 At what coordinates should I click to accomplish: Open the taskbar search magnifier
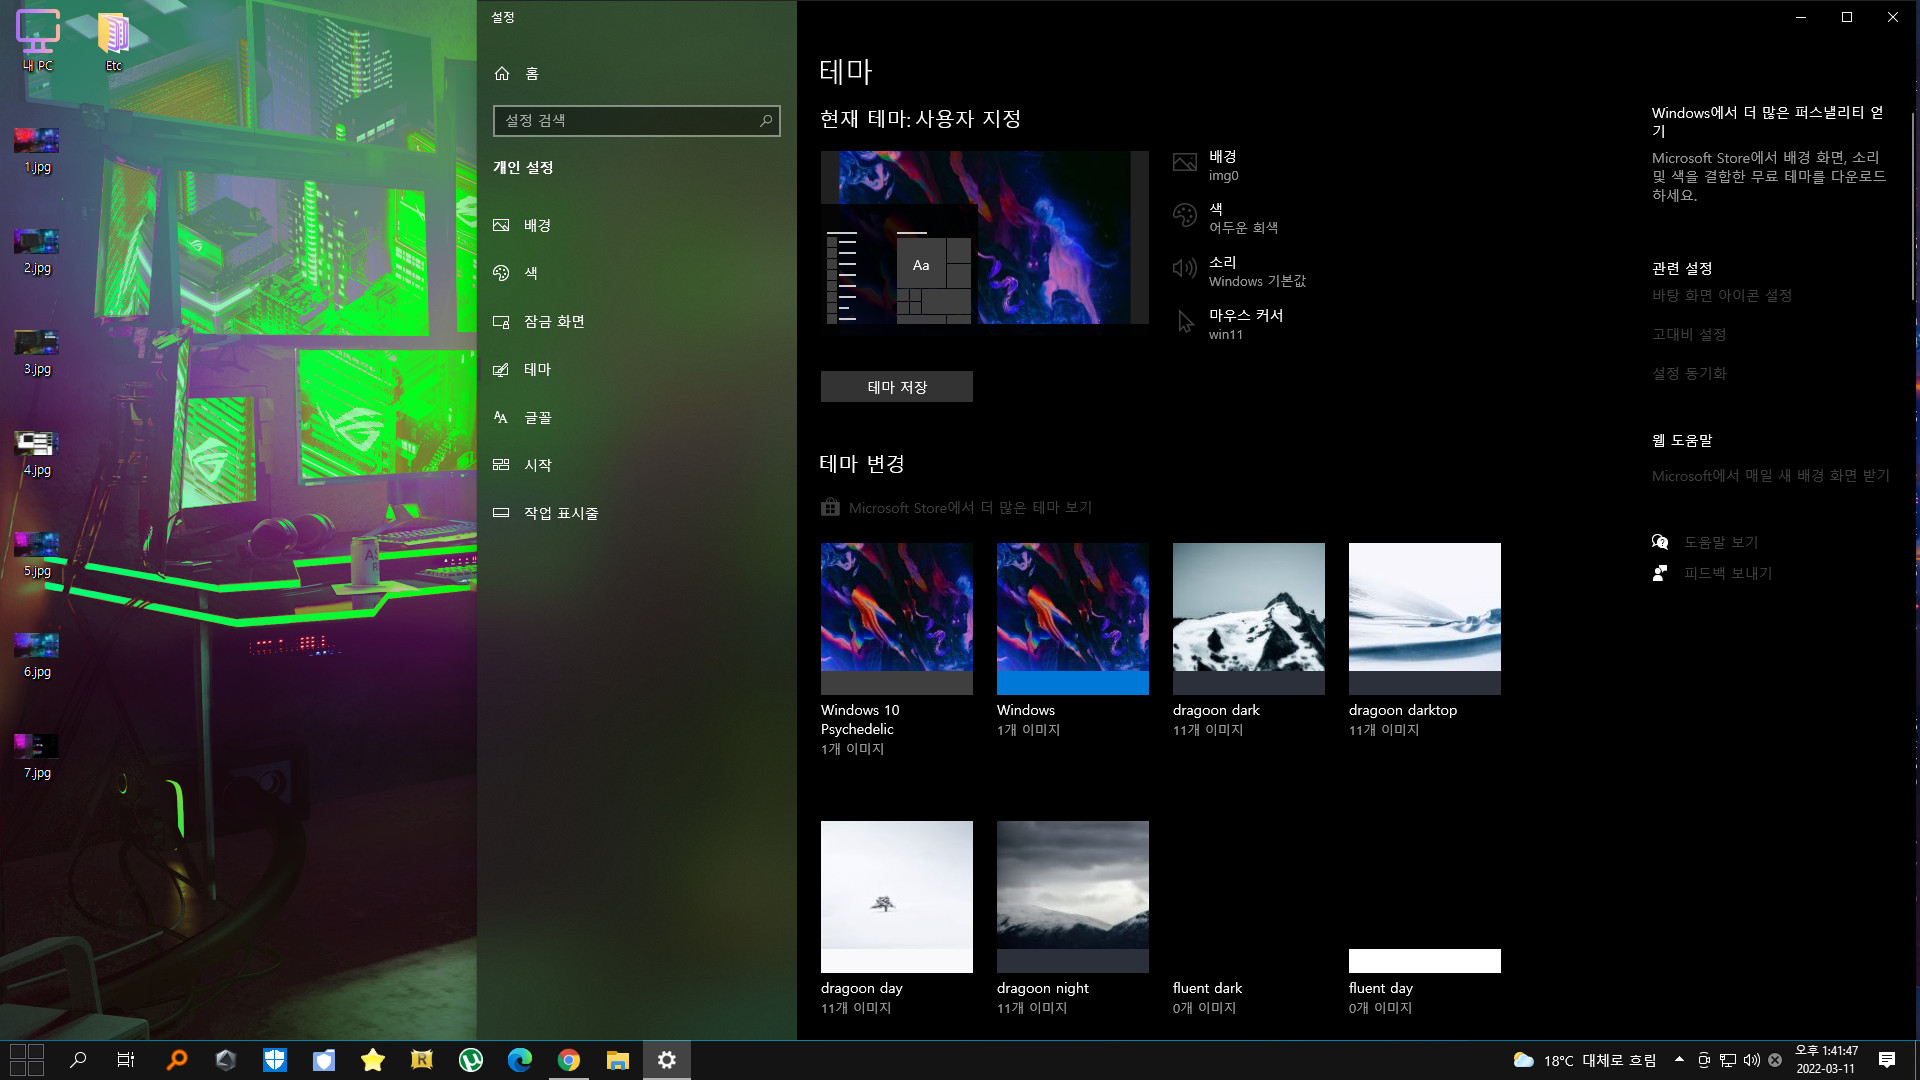point(78,1060)
